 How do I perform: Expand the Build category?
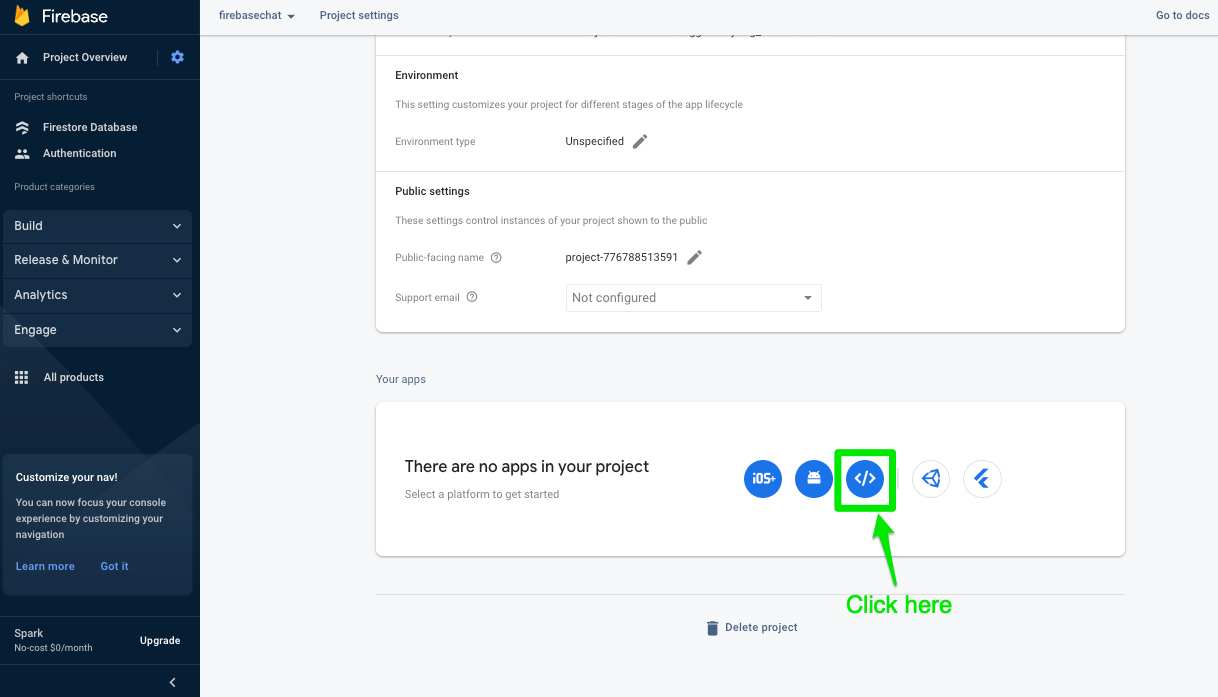(97, 226)
